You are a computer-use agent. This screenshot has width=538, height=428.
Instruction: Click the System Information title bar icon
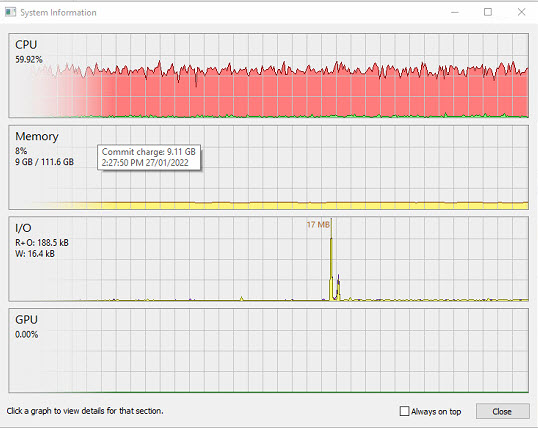tap(10, 12)
